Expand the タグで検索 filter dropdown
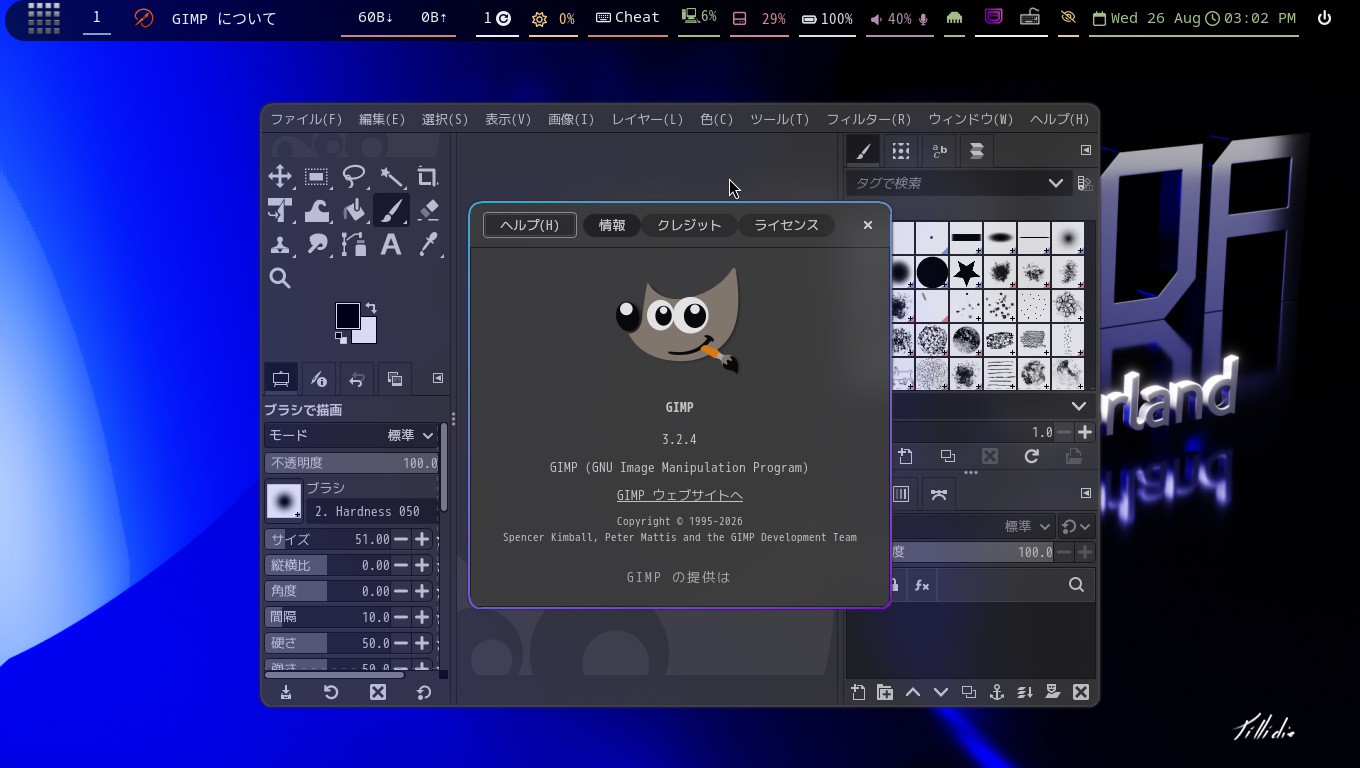Screen dimensions: 1360x768 click(1055, 183)
